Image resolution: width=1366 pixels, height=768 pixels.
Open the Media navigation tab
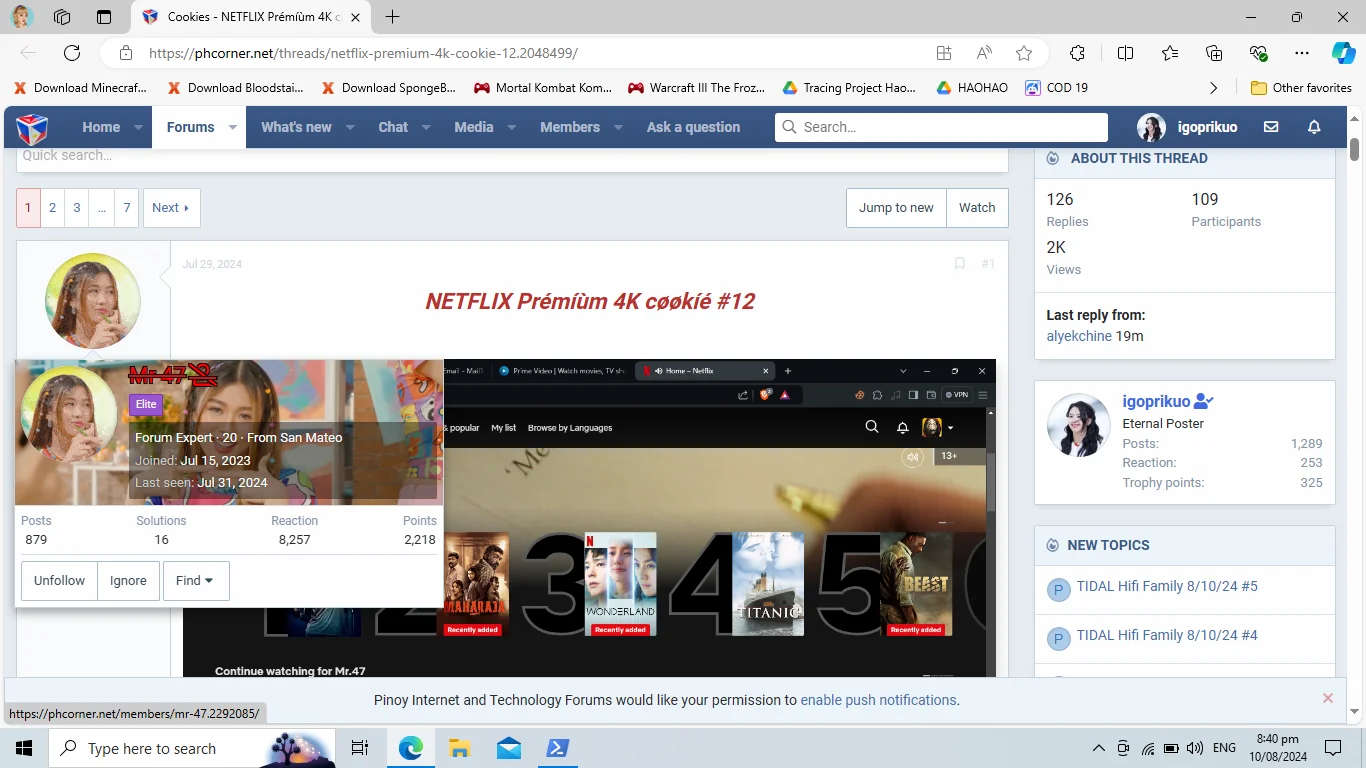(474, 127)
